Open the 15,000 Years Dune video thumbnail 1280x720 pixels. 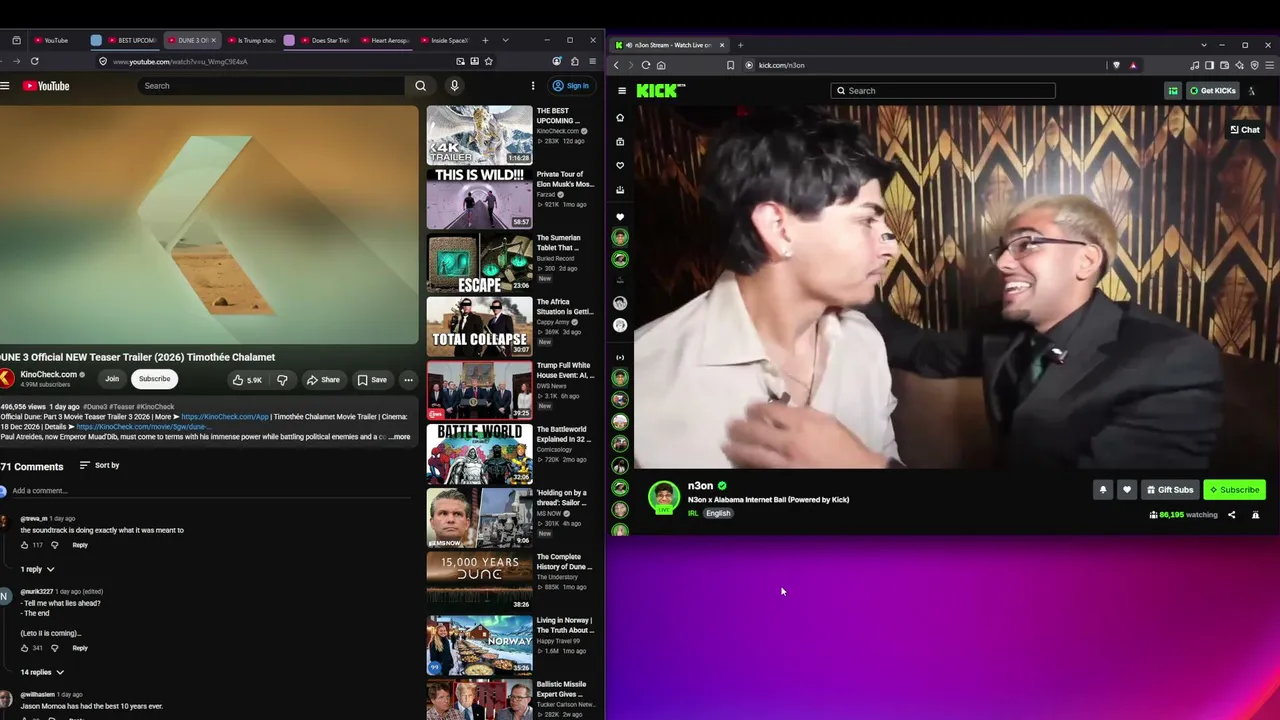(480, 581)
